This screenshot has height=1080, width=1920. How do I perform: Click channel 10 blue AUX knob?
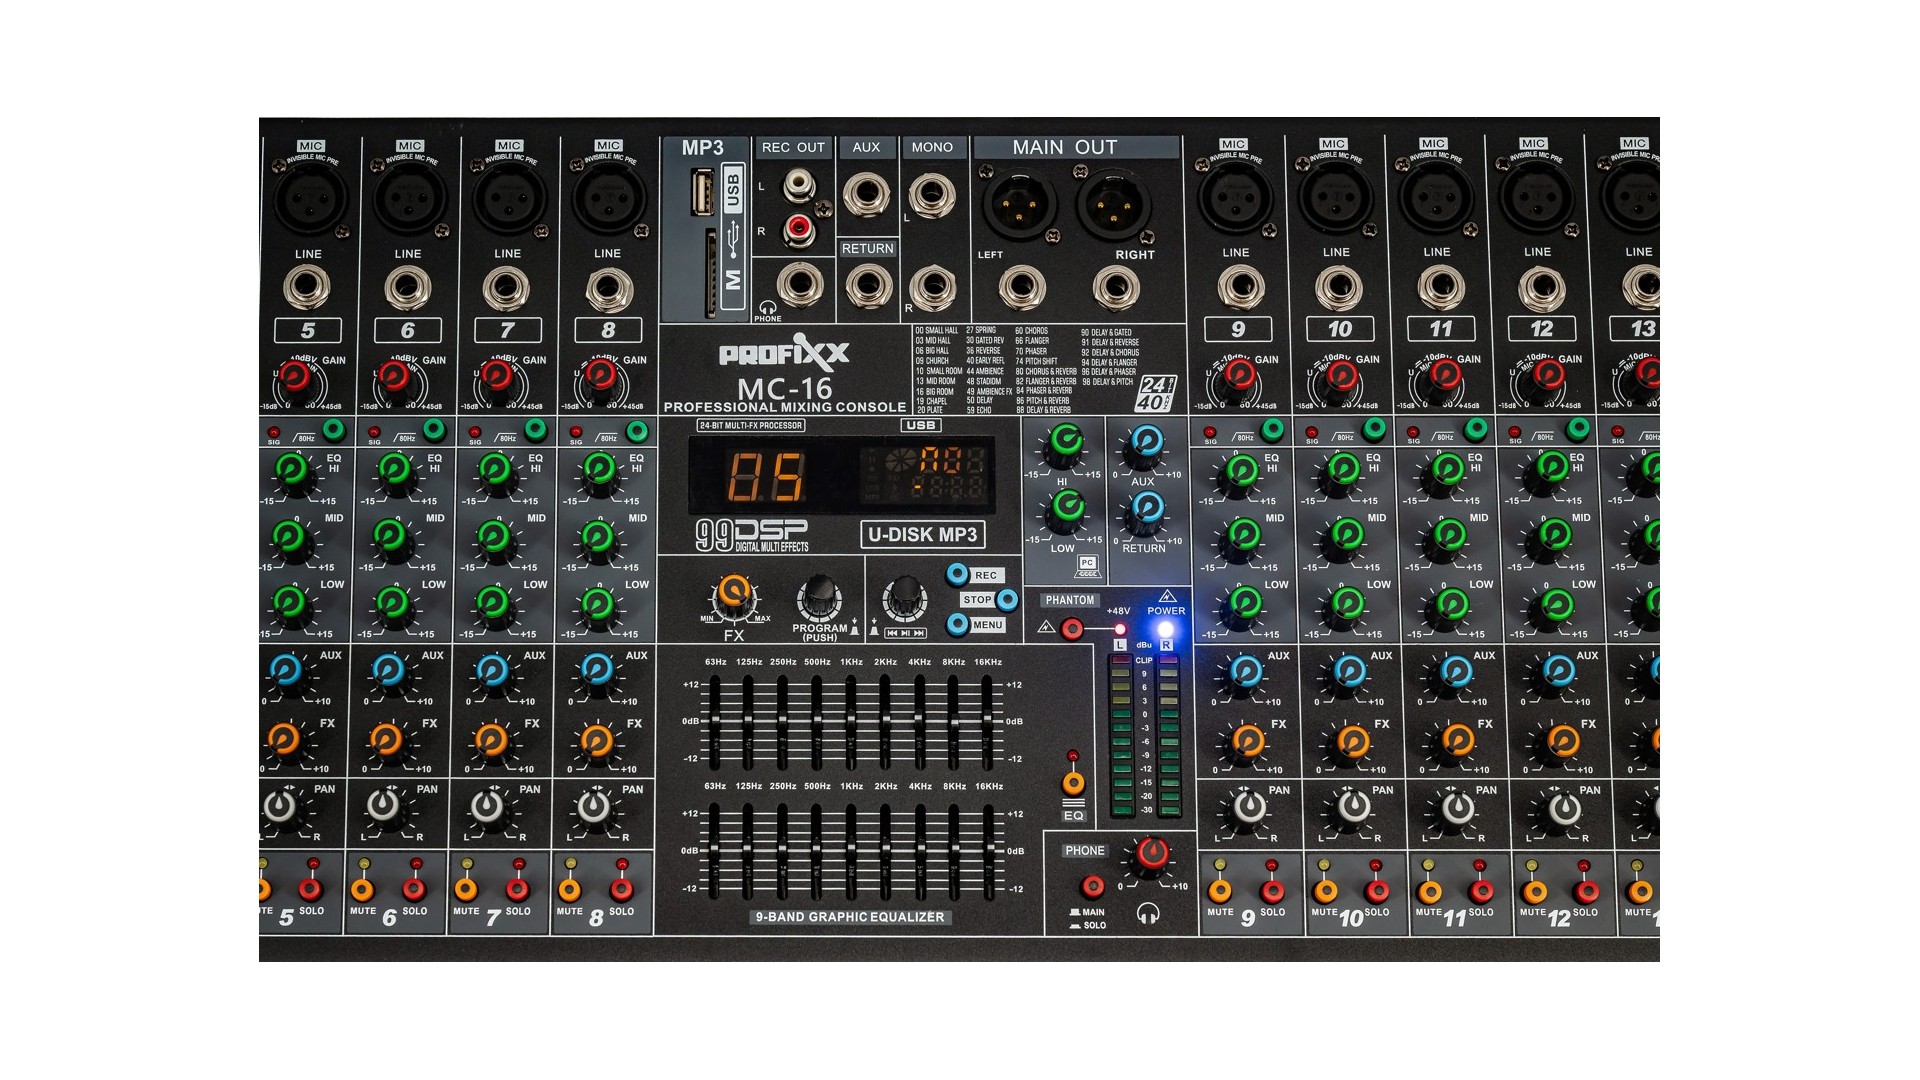tap(1350, 671)
